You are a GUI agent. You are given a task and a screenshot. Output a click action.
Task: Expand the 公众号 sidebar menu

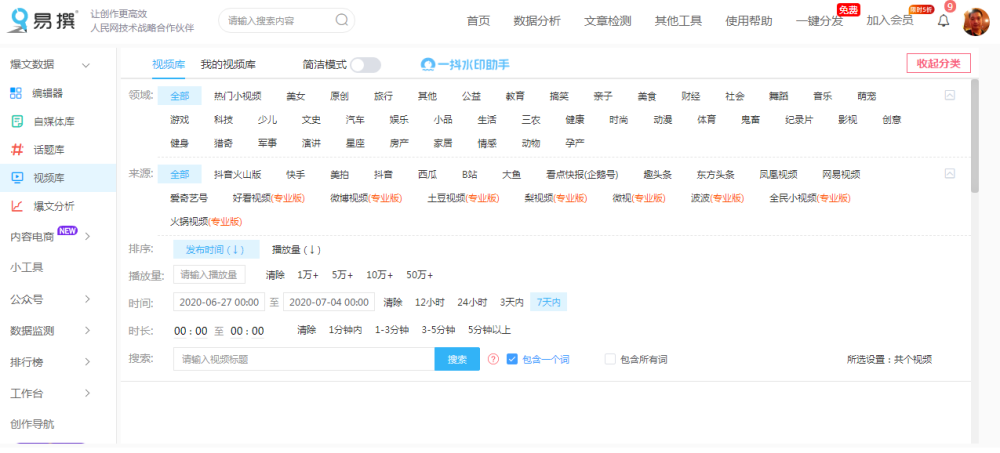point(87,299)
